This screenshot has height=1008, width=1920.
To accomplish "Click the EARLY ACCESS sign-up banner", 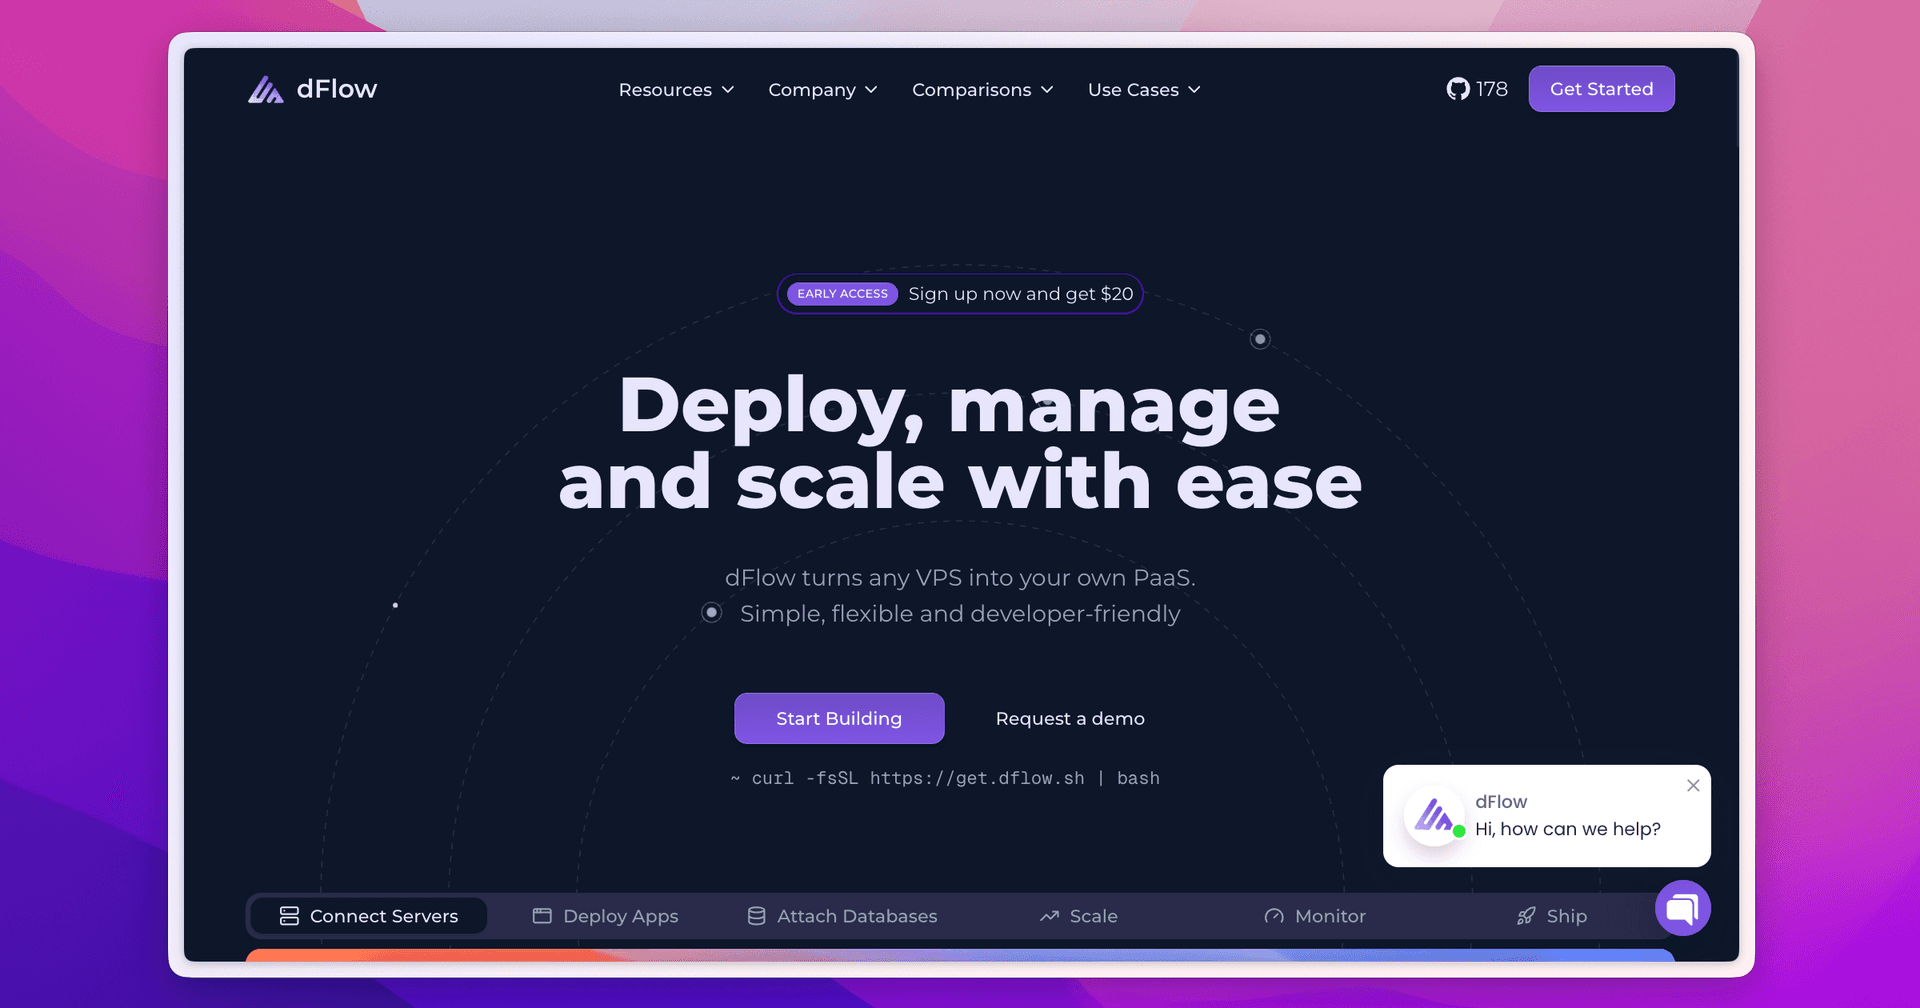I will click(x=959, y=293).
